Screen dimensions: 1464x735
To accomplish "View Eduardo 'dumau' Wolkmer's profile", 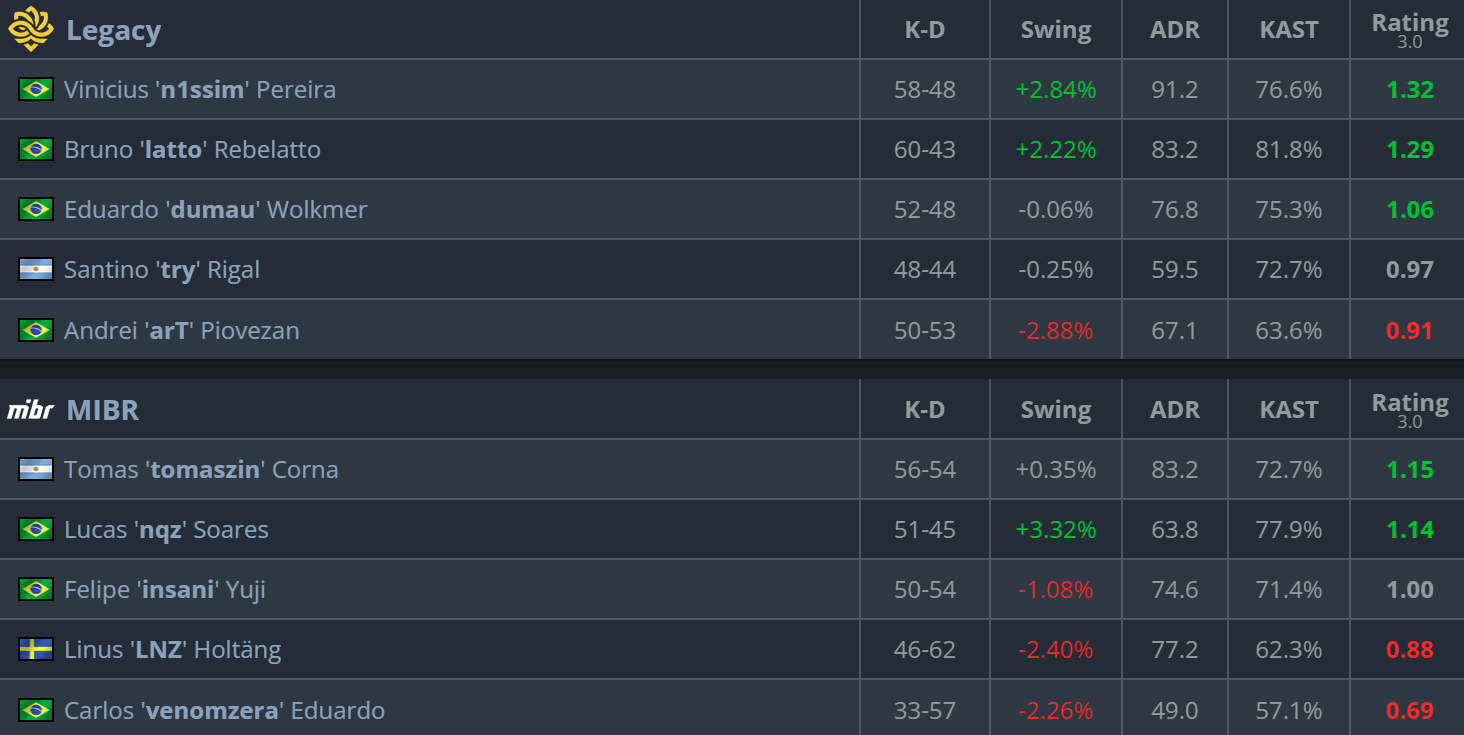I will pos(215,209).
